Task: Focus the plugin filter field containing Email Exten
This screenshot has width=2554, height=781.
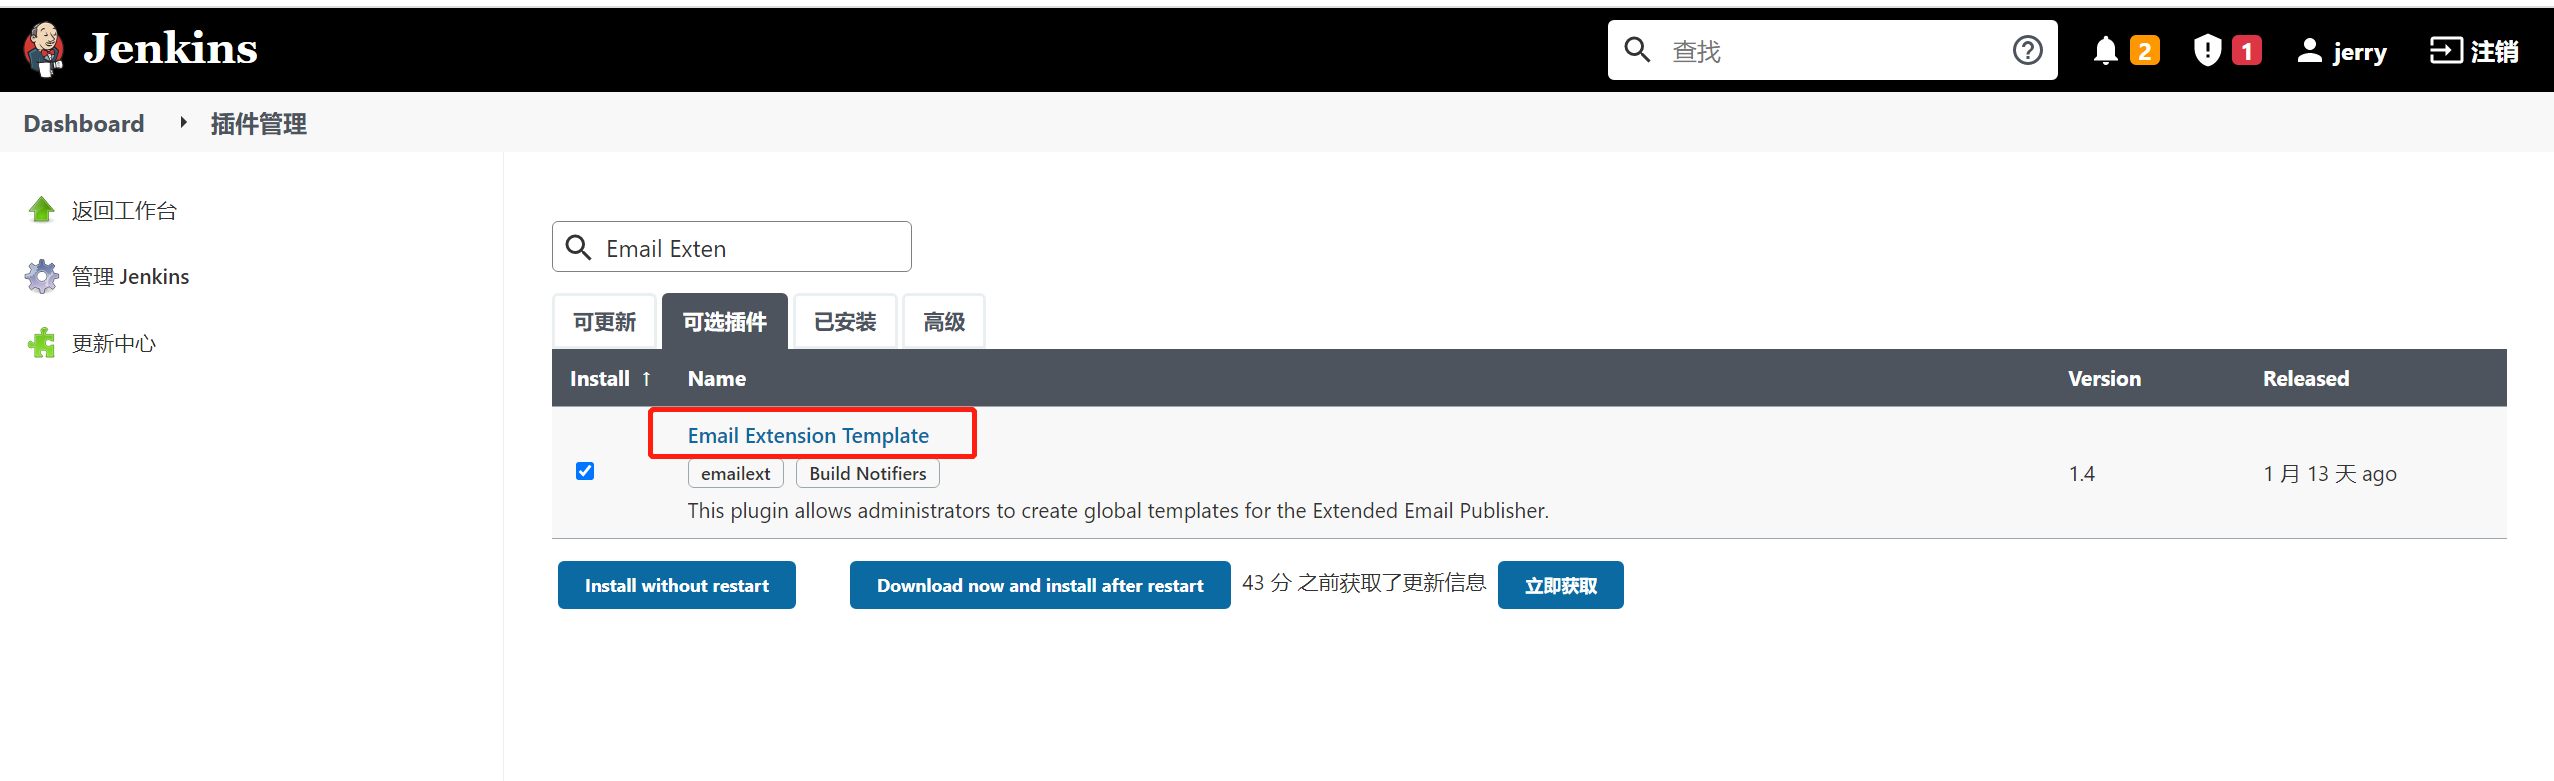Action: point(731,247)
